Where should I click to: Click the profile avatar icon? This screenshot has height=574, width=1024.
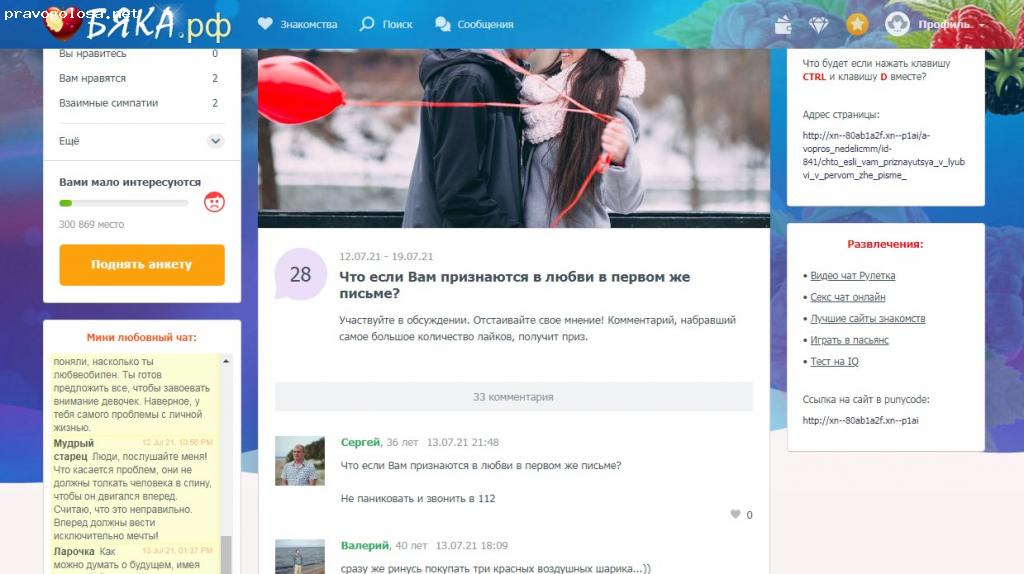pos(897,24)
